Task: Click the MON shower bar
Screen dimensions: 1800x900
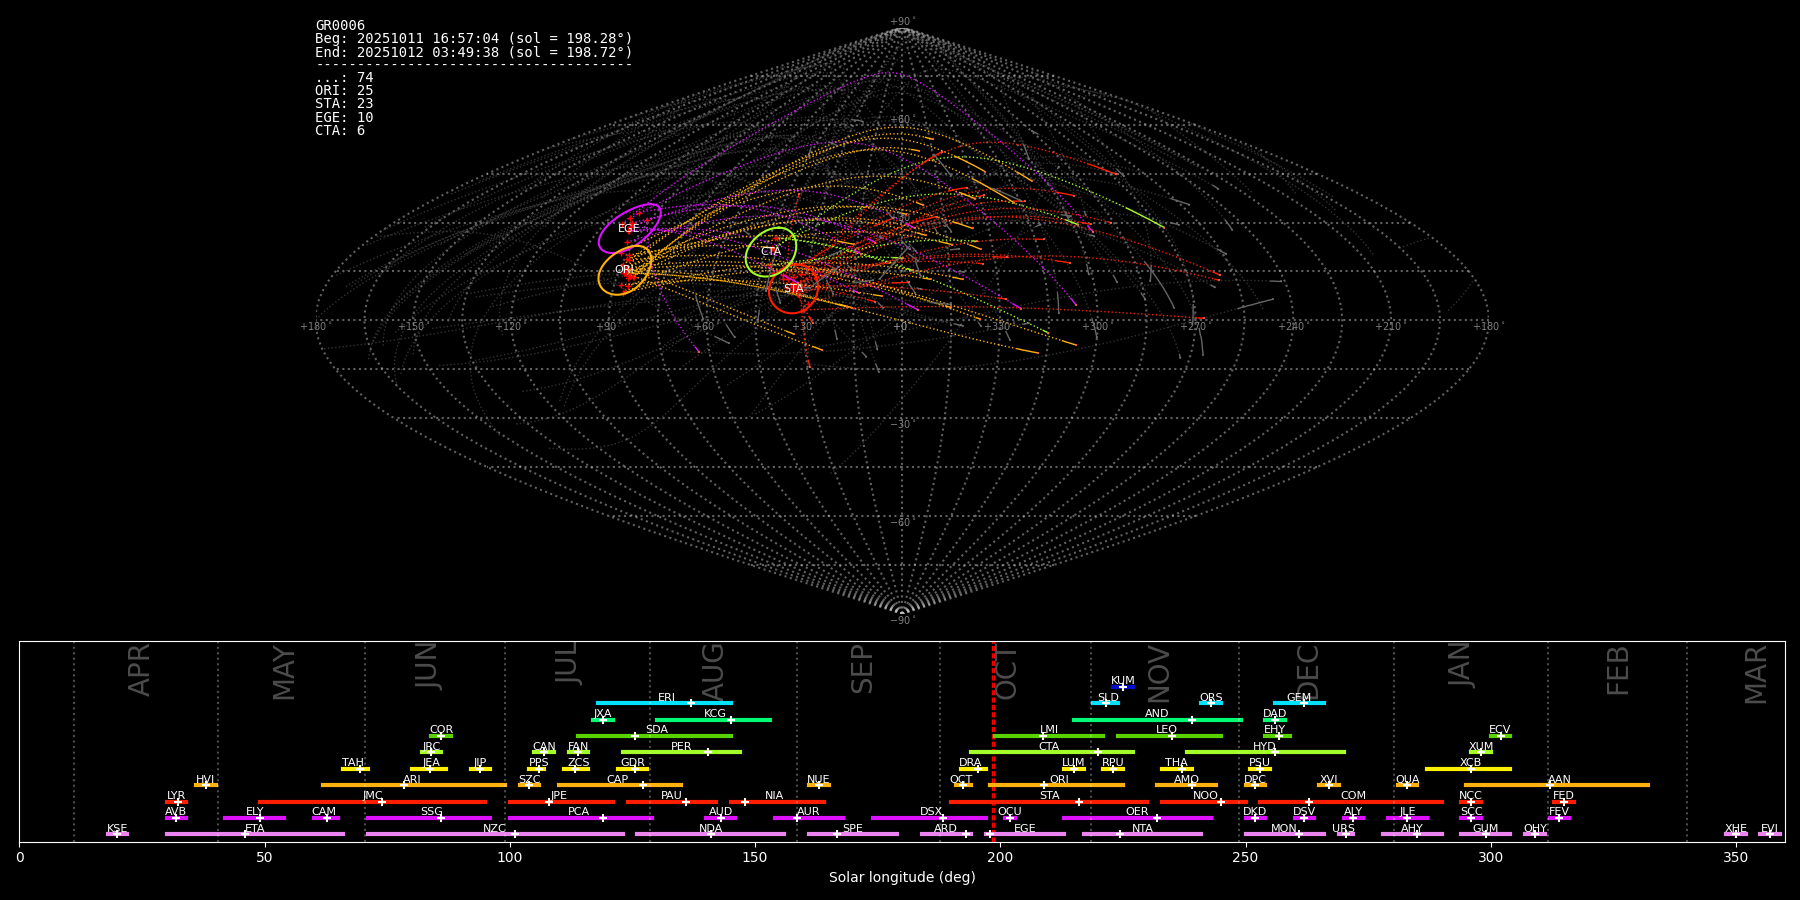Action: (1284, 834)
